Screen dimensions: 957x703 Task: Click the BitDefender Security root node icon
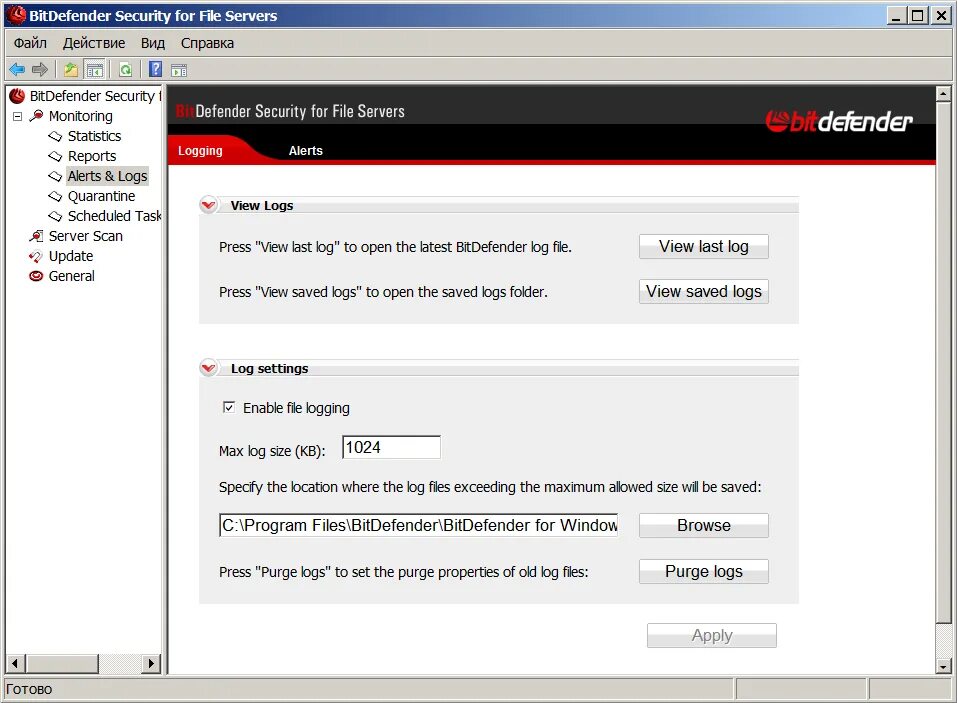(17, 96)
